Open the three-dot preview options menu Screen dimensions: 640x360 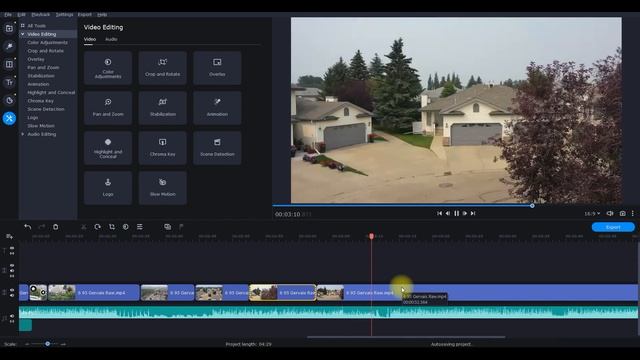[633, 213]
